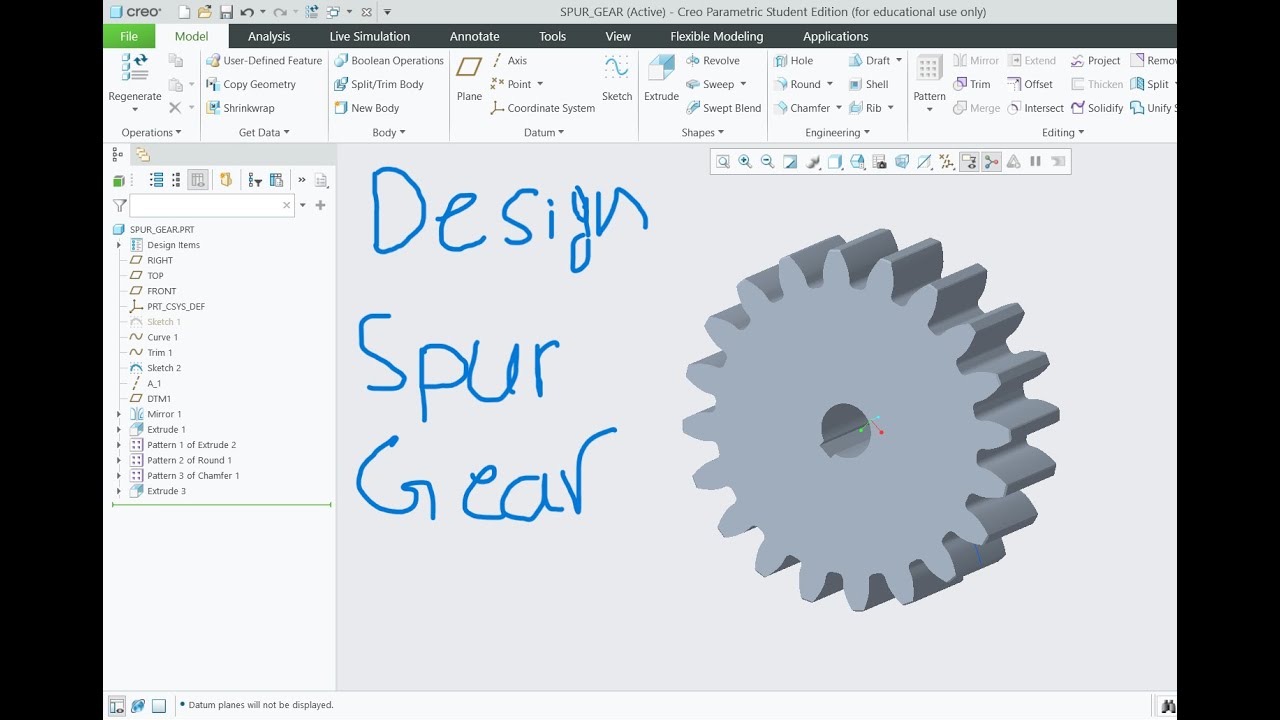Click the Split/Trim Body button
This screenshot has width=1280, height=720.
[x=379, y=84]
